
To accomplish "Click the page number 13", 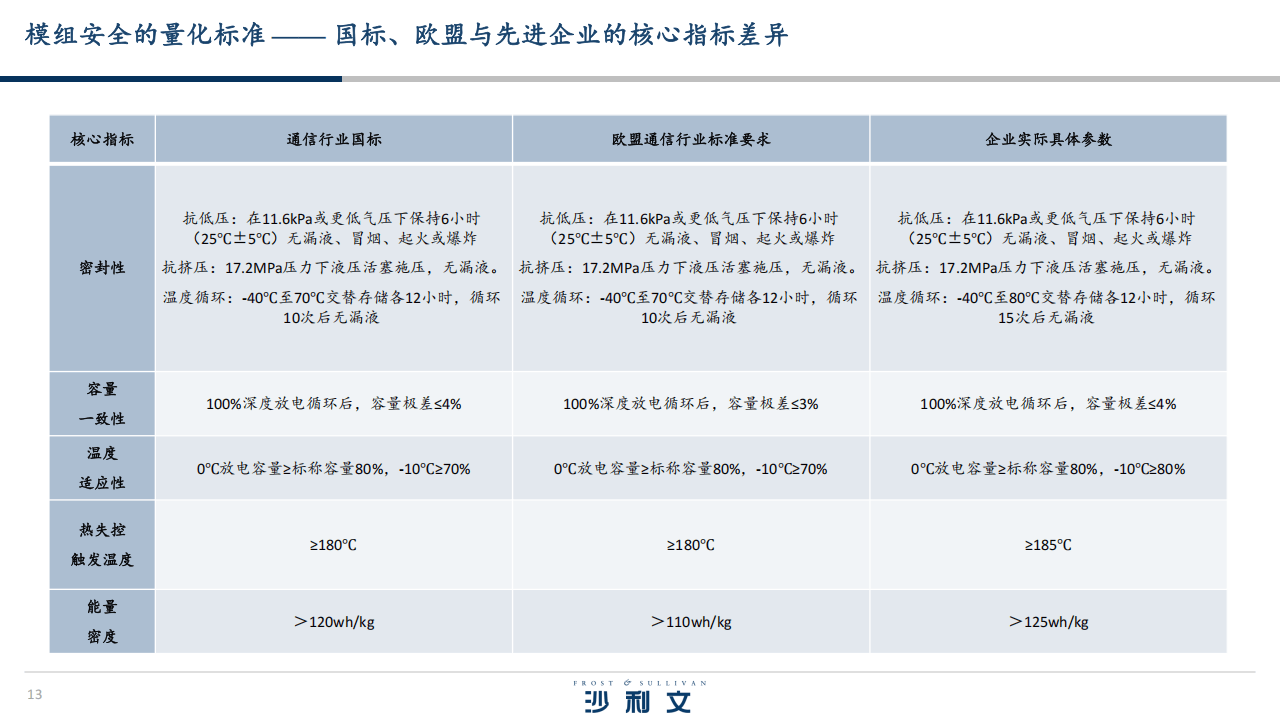I will point(34,695).
